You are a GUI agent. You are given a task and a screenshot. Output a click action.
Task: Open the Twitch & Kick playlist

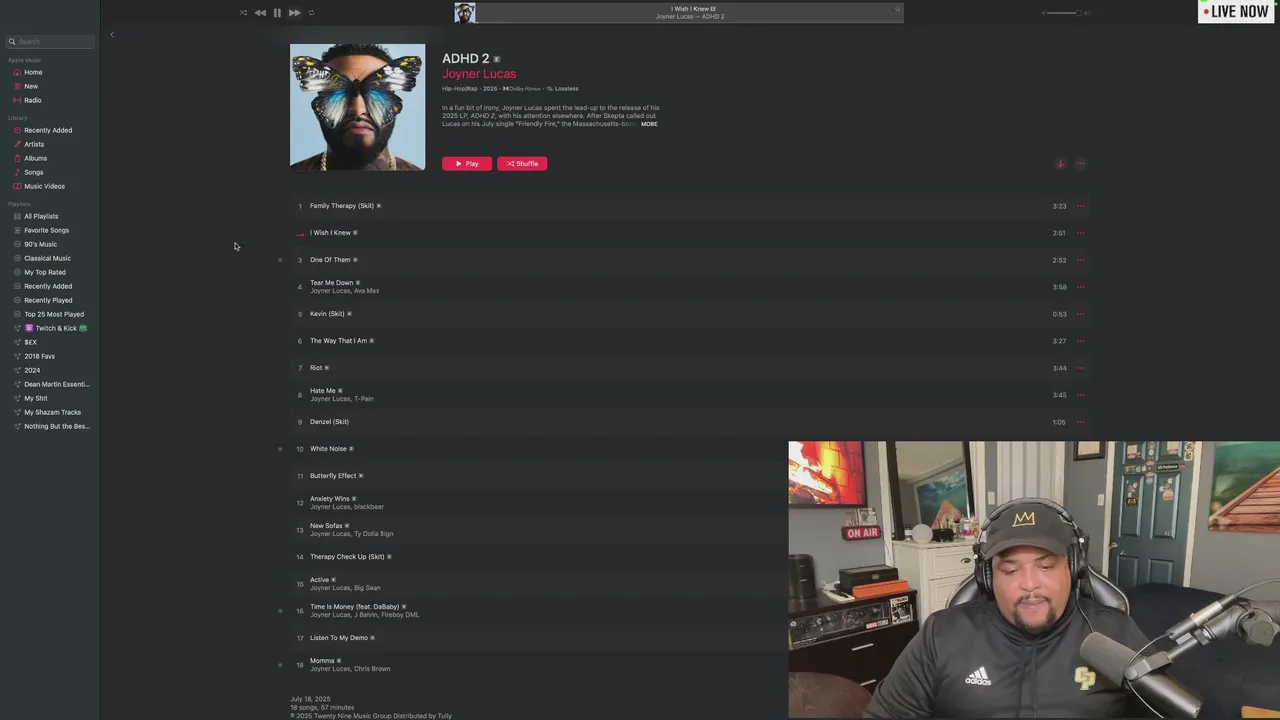point(56,328)
